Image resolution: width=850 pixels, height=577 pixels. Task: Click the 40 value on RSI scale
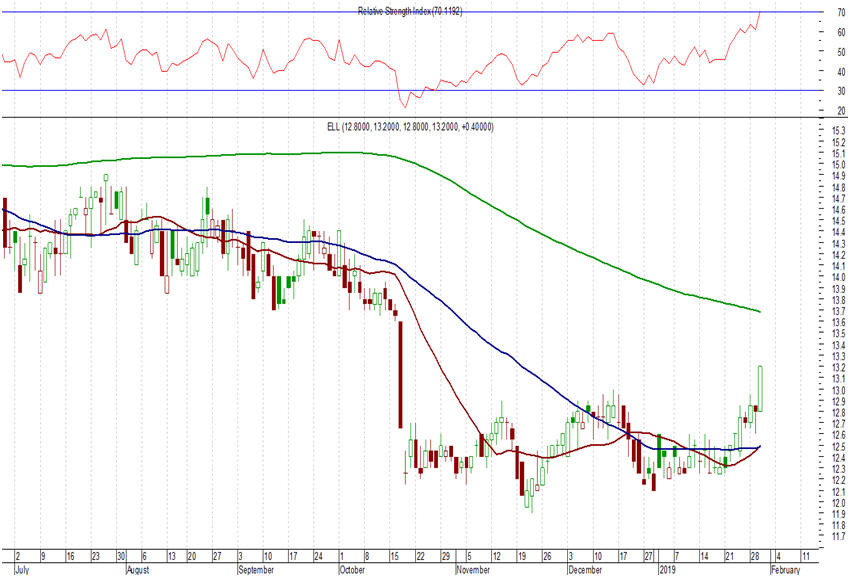pyautogui.click(x=841, y=71)
